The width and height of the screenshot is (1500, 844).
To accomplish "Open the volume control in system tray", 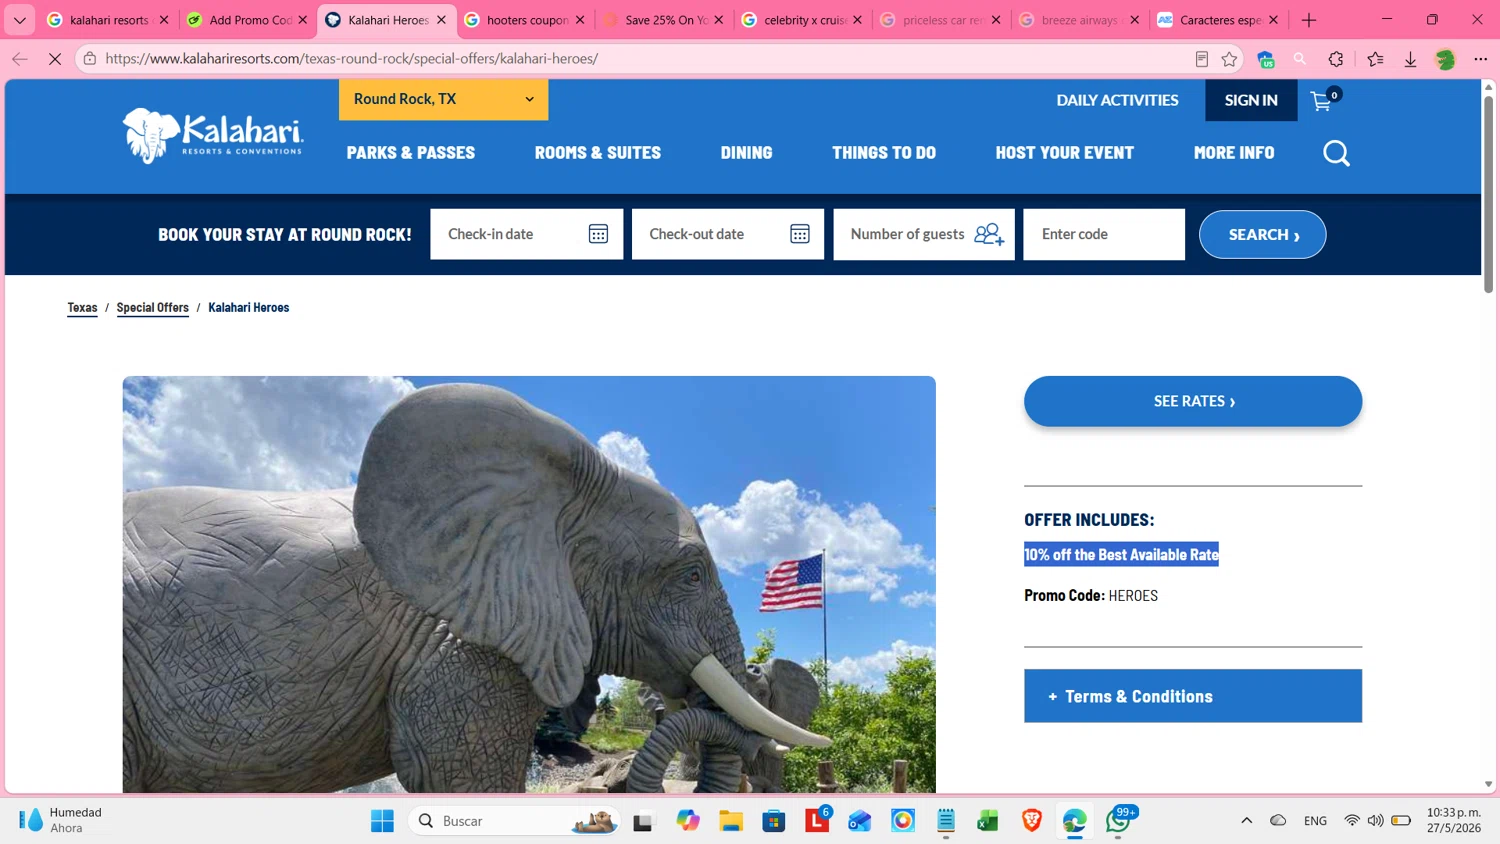I will pos(1375,821).
